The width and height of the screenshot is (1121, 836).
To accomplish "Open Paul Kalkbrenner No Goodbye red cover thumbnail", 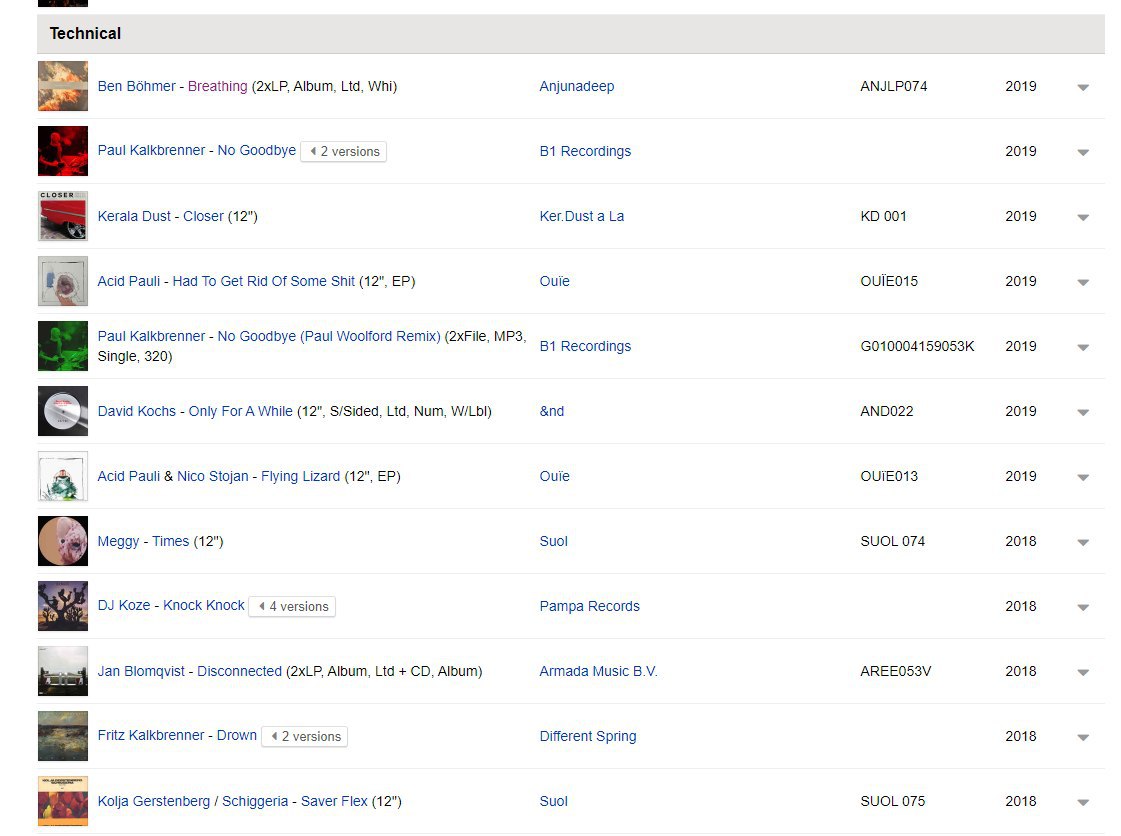I will [x=63, y=152].
